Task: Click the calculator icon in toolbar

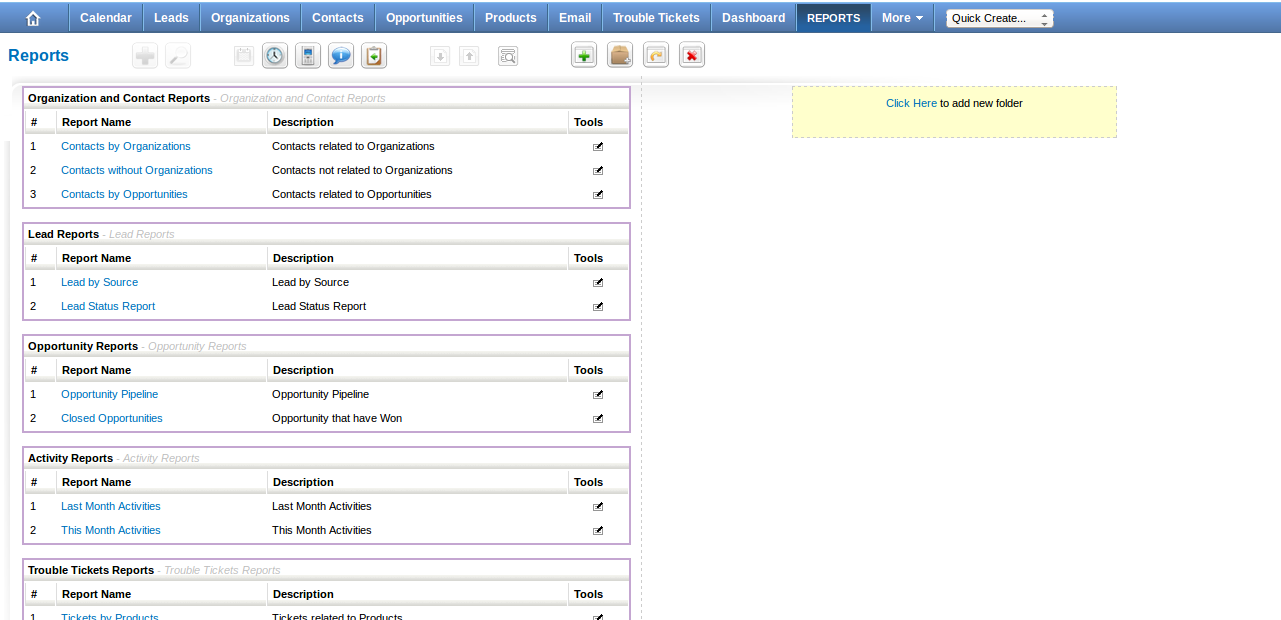Action: pyautogui.click(x=308, y=56)
